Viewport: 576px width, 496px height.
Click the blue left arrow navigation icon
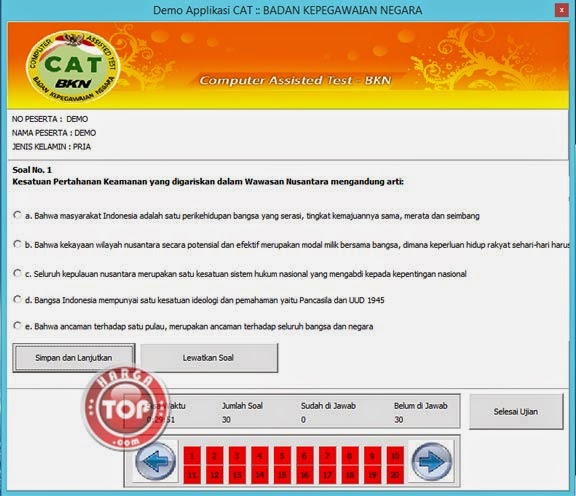pos(155,461)
